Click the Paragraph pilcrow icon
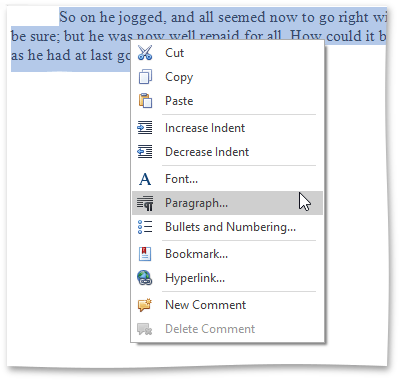This screenshot has height=383, width=402. [x=145, y=203]
